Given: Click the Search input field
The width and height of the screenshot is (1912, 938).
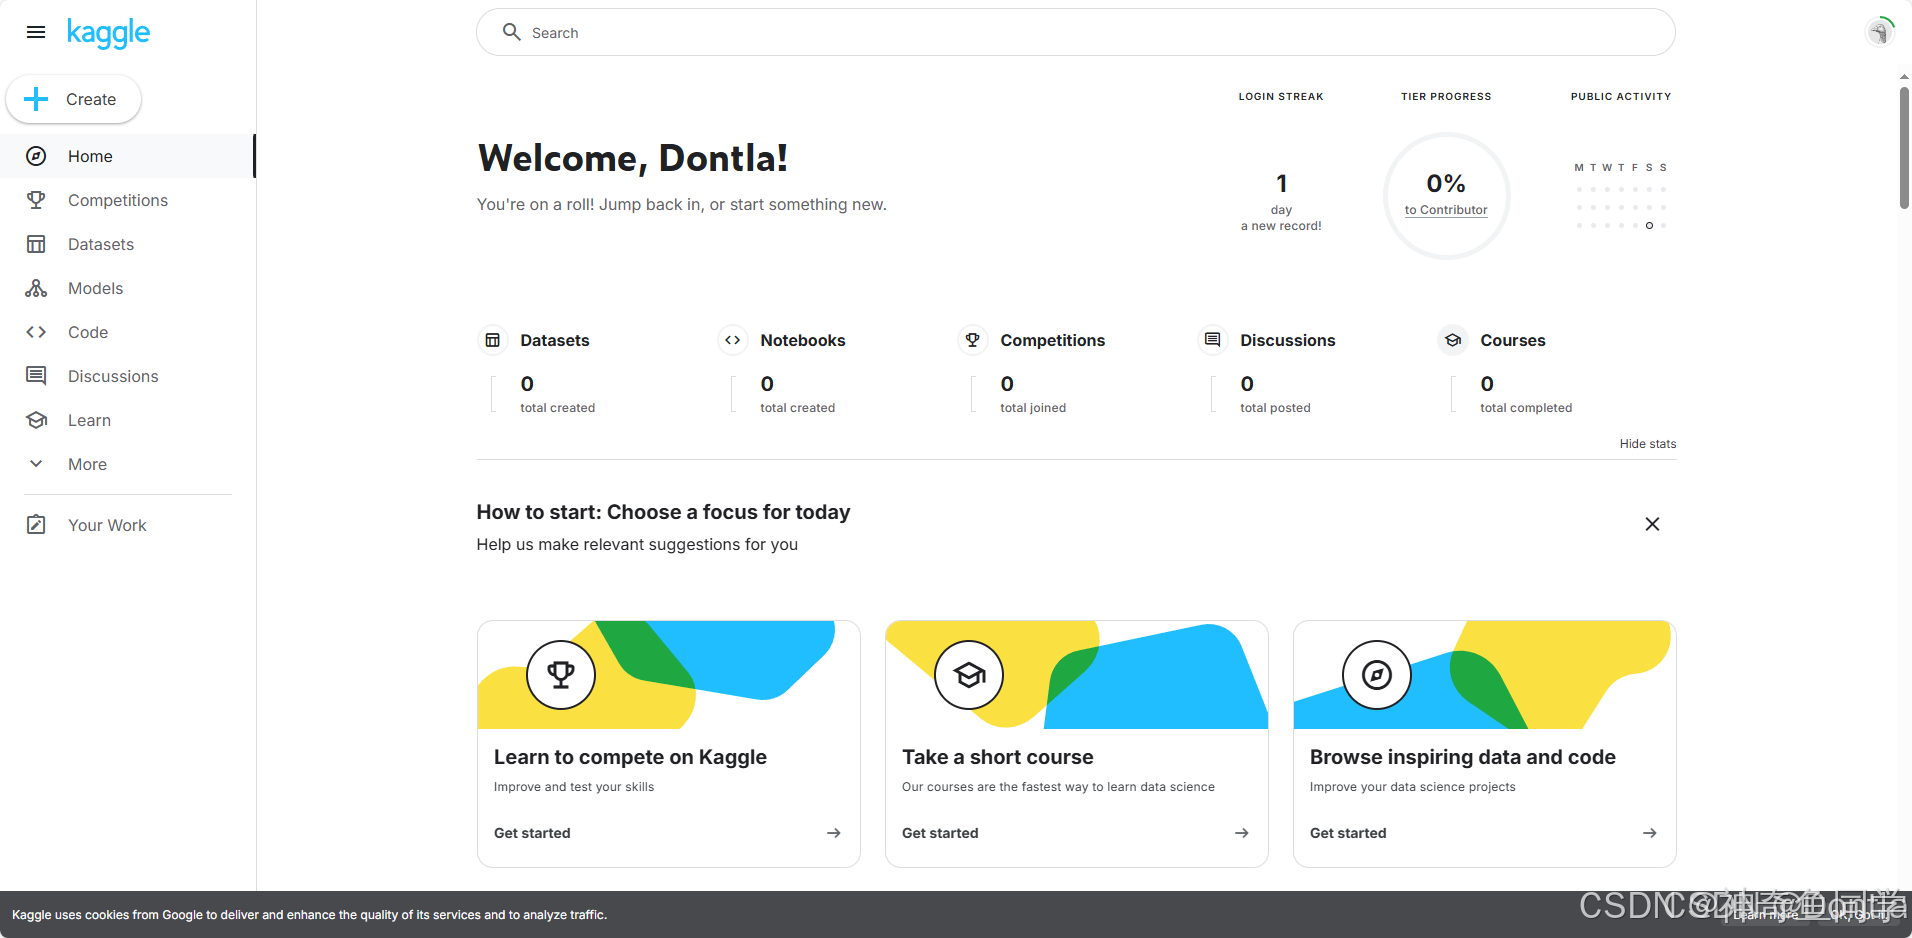Looking at the screenshot, I should (x=1076, y=32).
